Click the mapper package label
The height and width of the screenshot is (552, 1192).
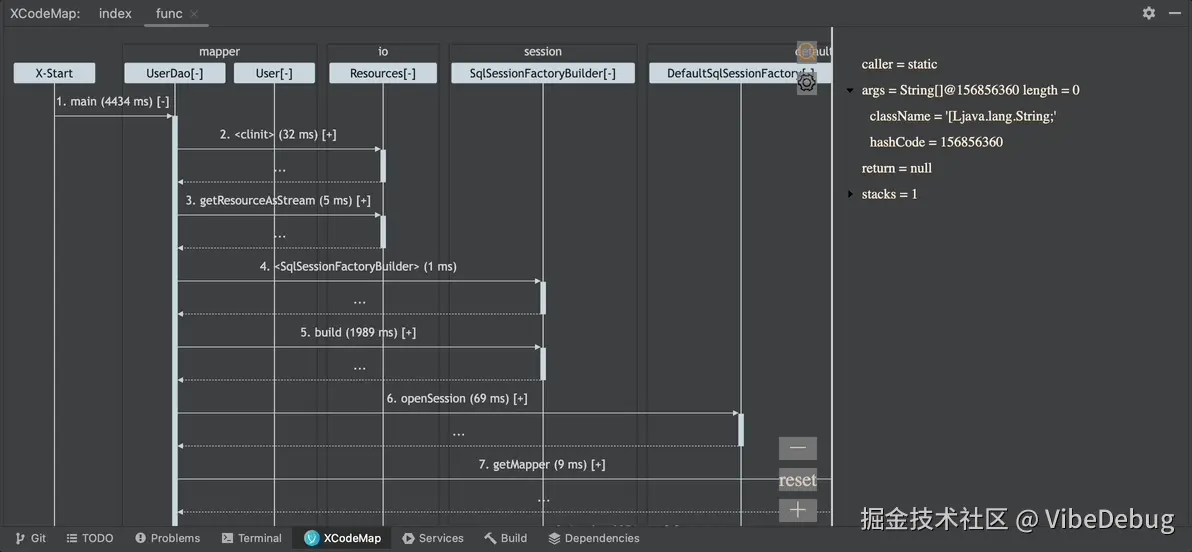[220, 52]
